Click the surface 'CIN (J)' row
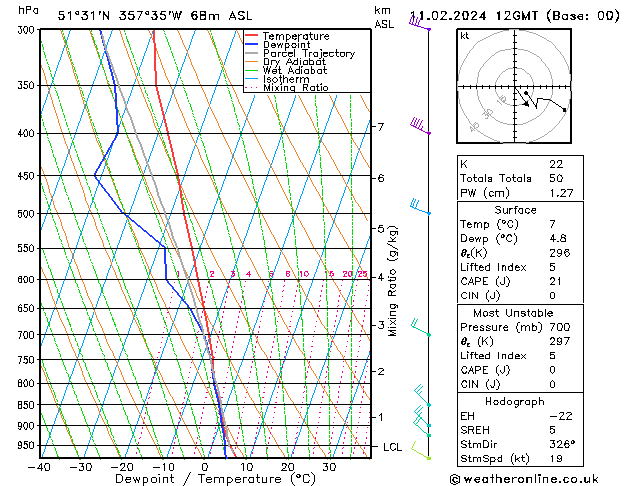629x486 pixels. 520,296
